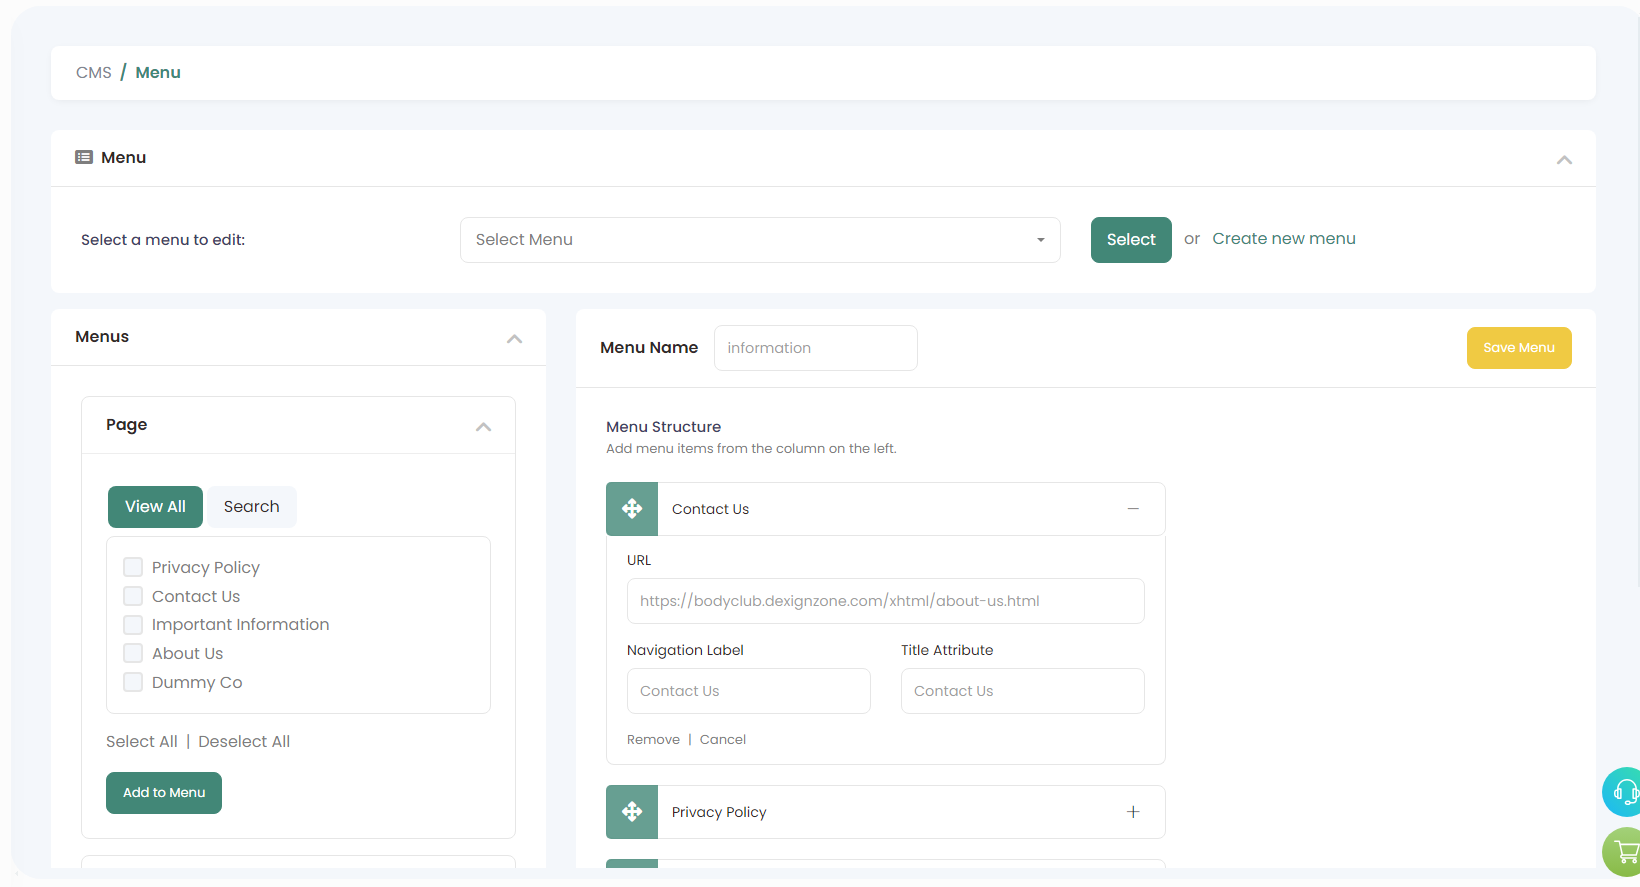Collapse Contact Us item with minus icon
This screenshot has height=887, width=1640.
1133,509
